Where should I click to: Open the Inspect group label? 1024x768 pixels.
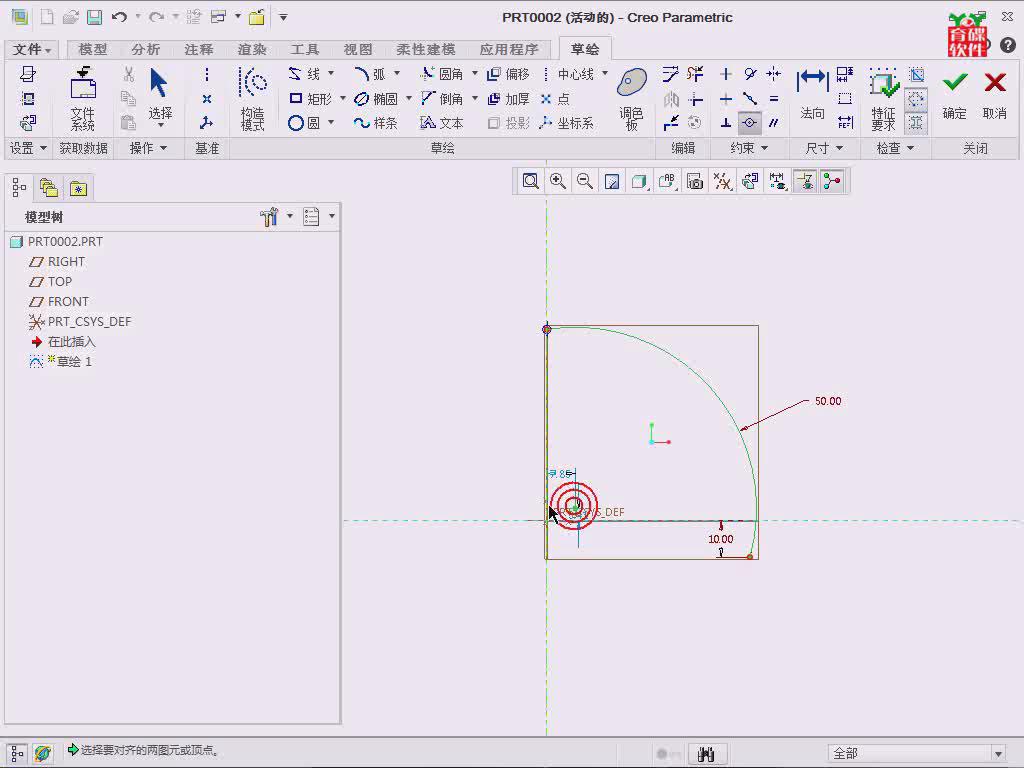(895, 148)
